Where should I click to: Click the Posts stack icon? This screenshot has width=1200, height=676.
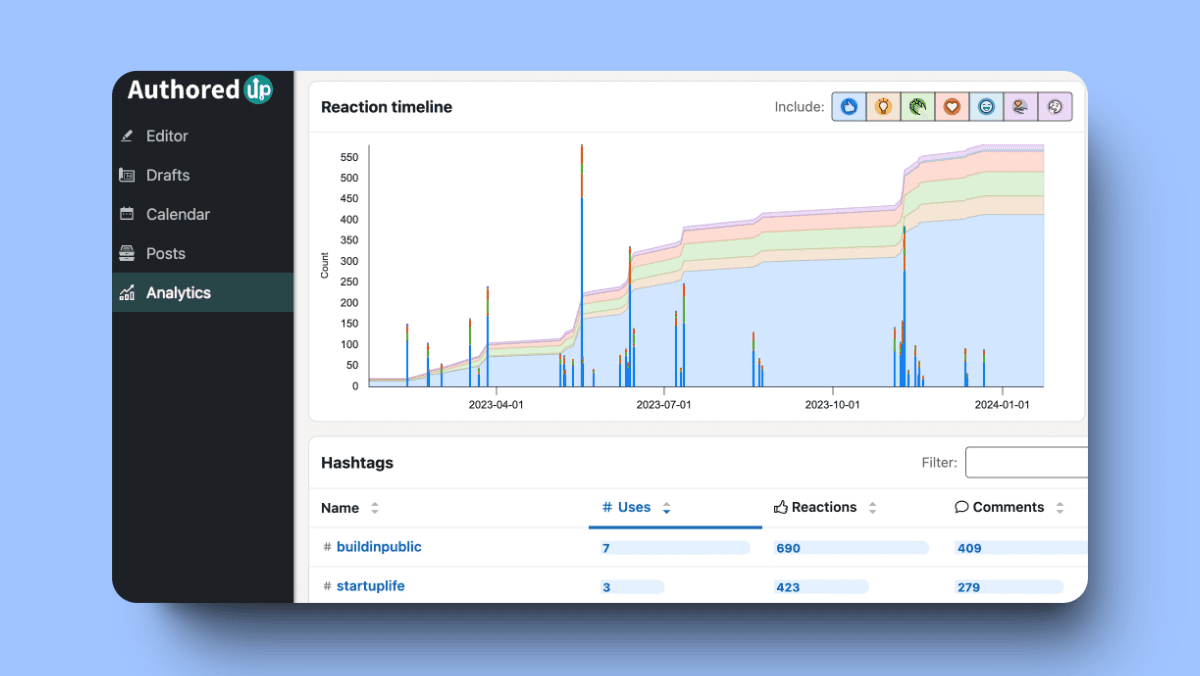point(127,253)
